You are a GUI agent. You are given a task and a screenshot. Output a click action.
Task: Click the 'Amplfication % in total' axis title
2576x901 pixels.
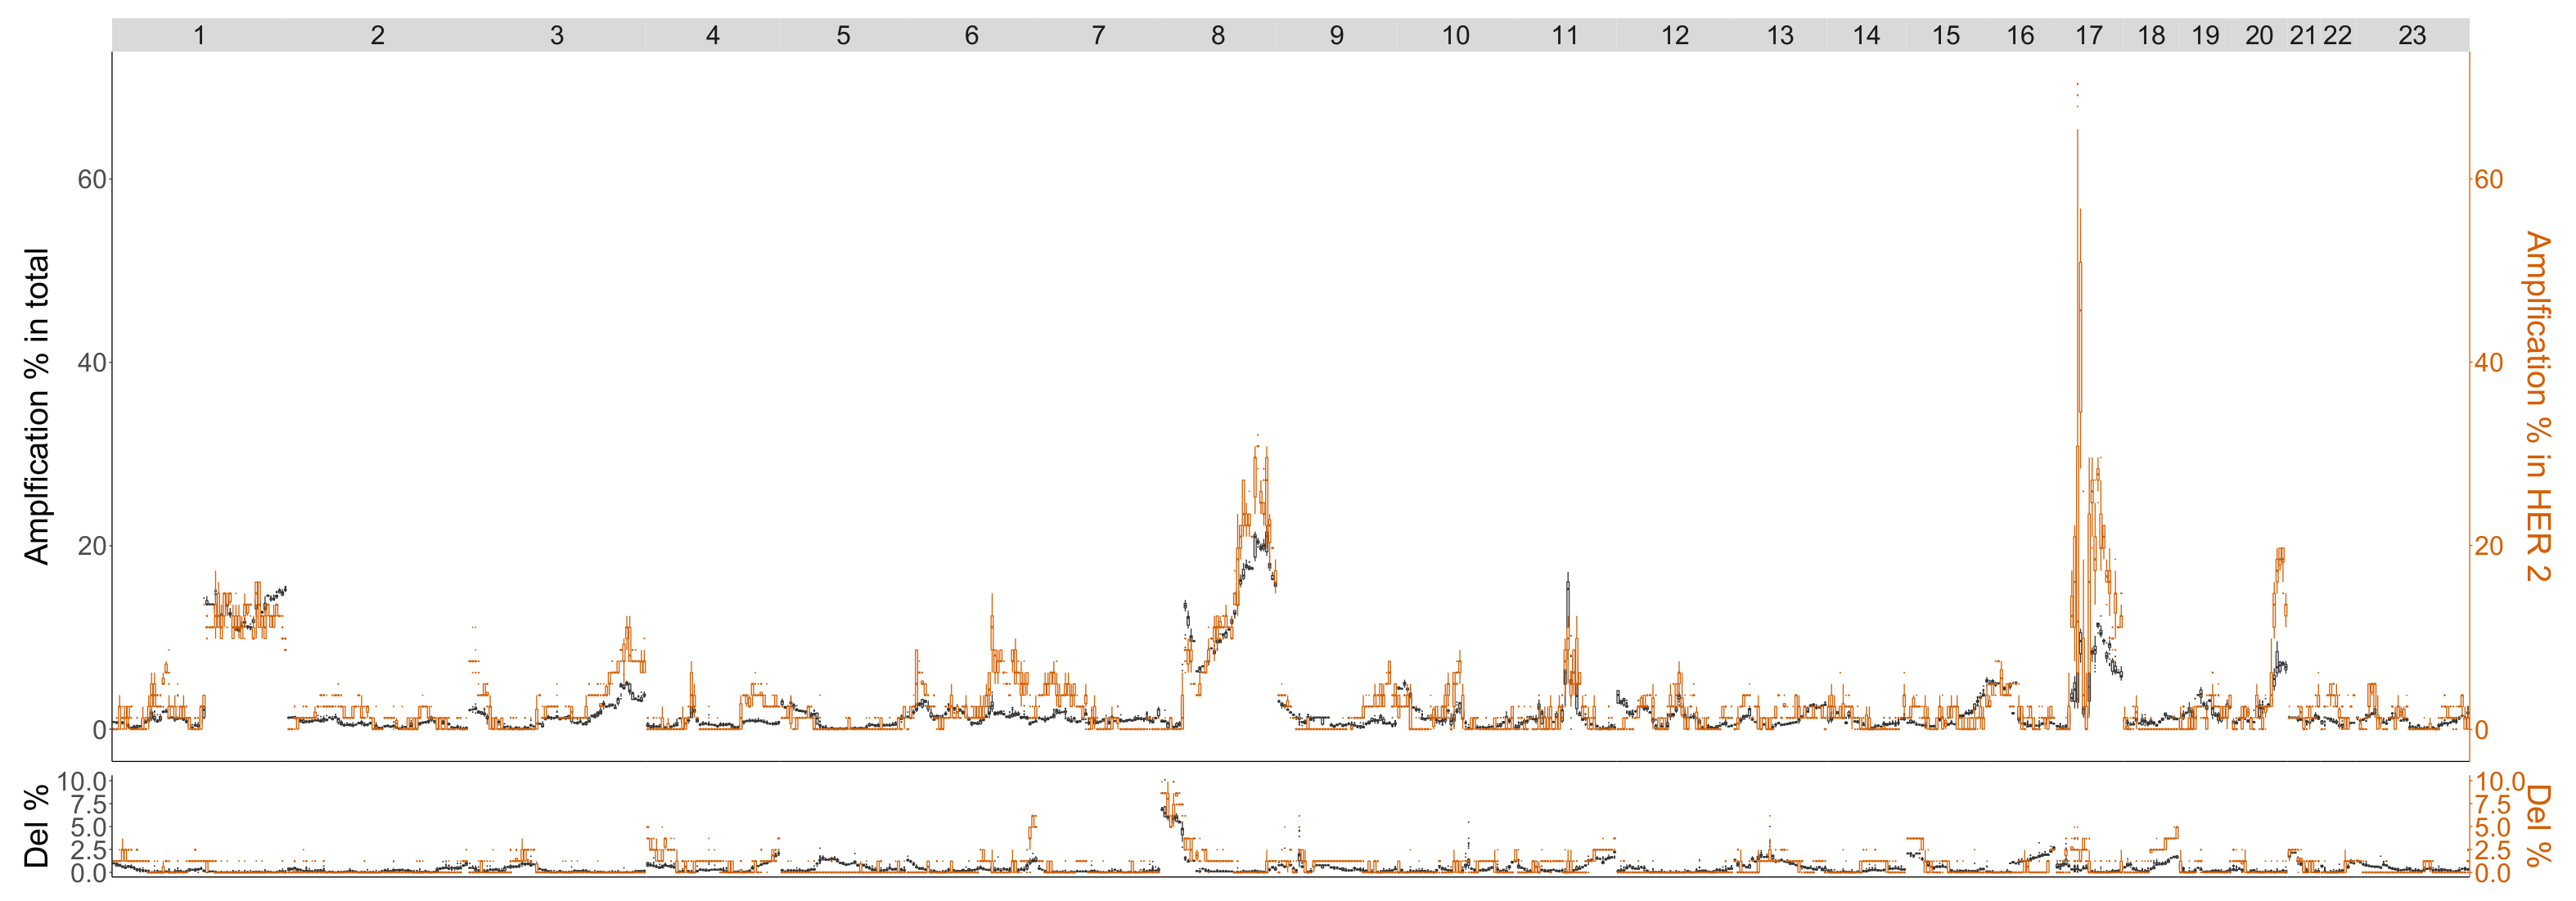coord(36,406)
